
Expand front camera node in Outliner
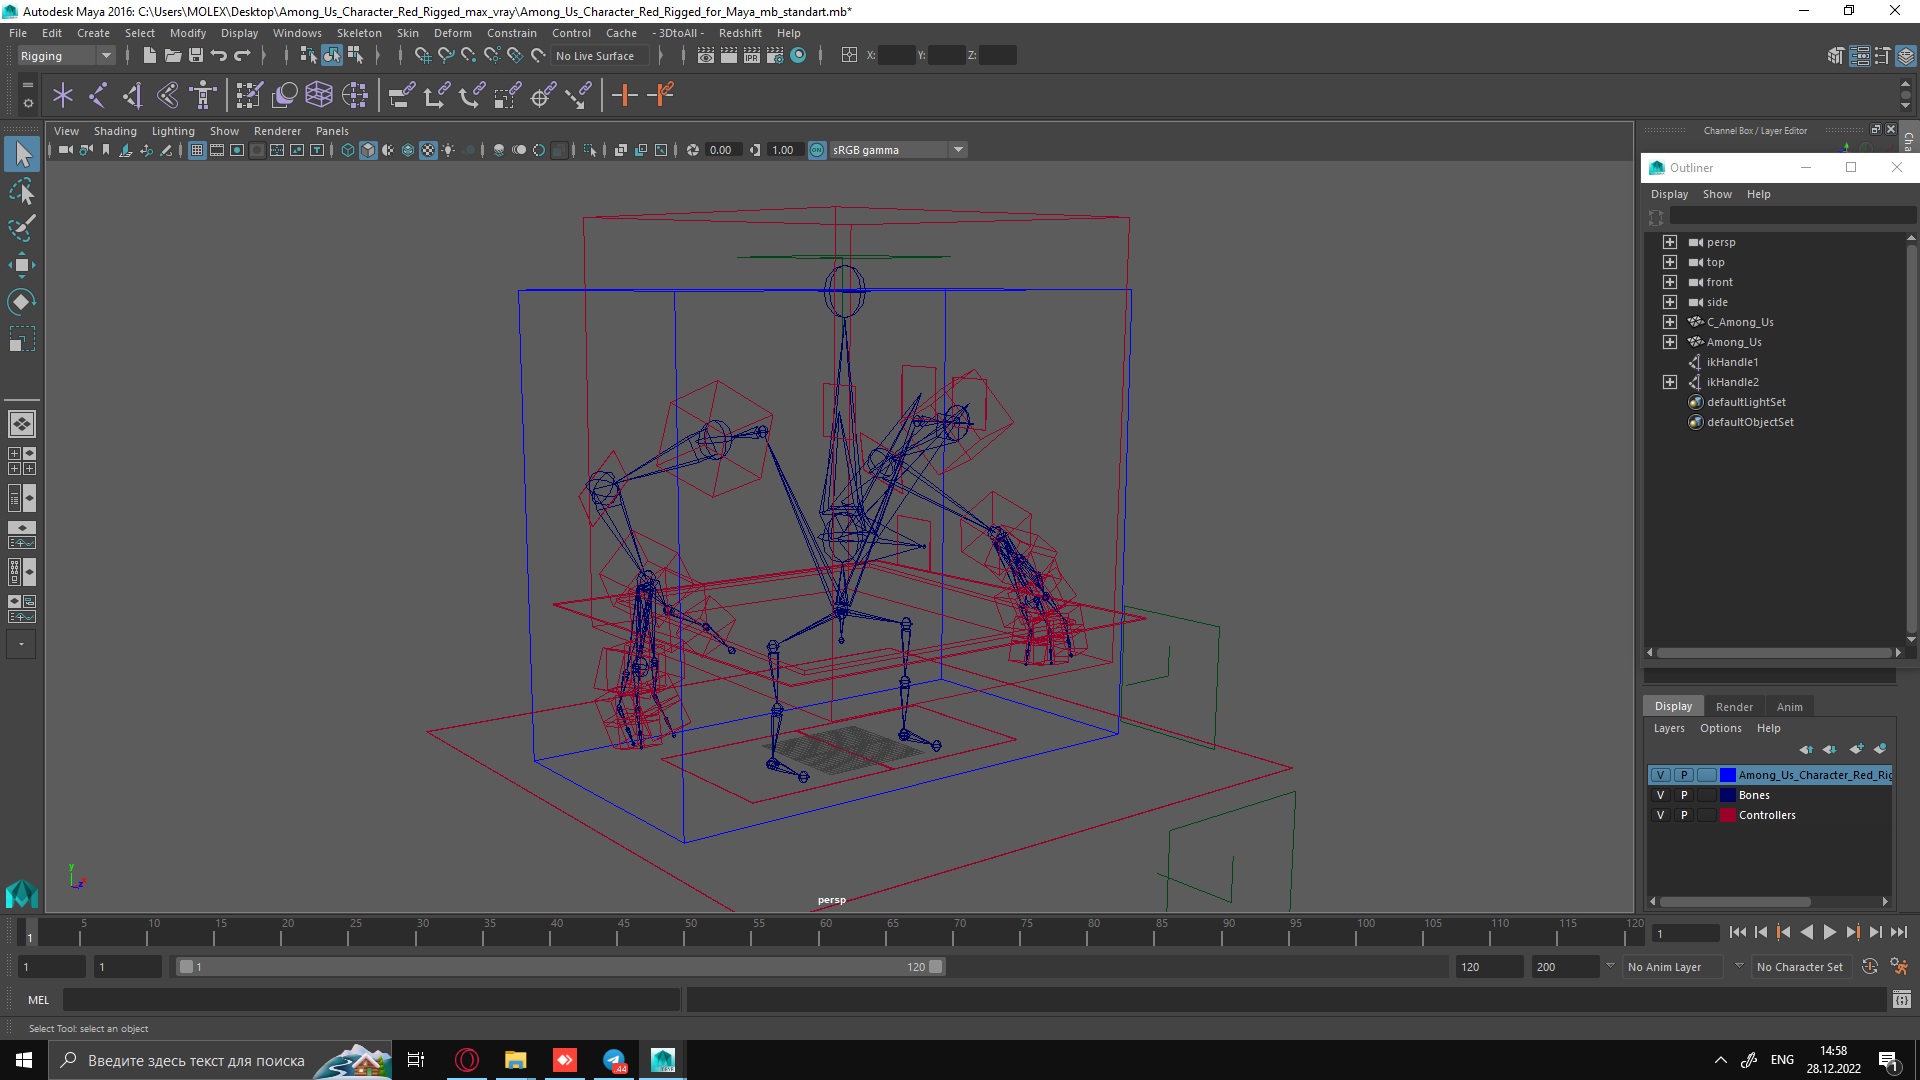click(x=1669, y=282)
